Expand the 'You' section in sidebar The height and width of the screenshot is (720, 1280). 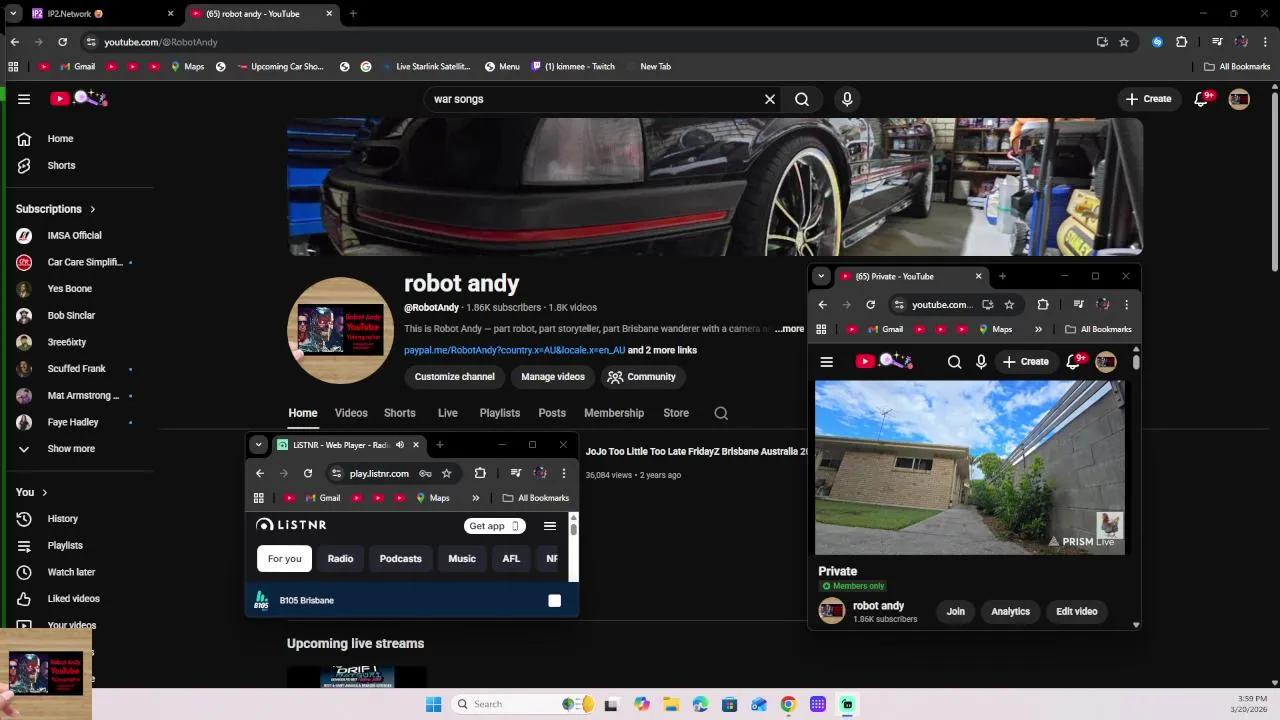coord(32,492)
